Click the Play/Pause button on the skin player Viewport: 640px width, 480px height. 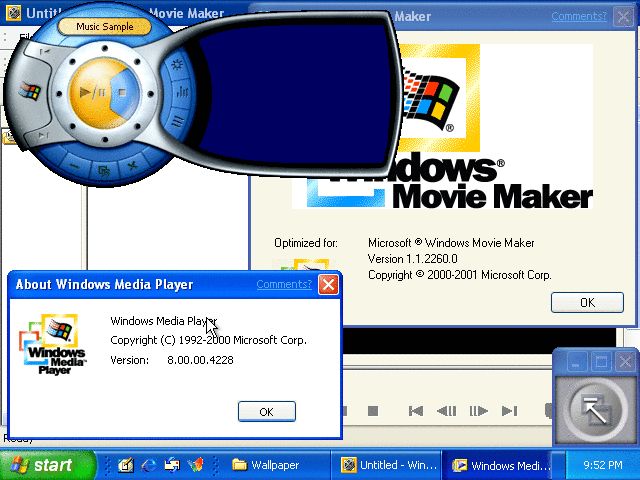click(91, 93)
